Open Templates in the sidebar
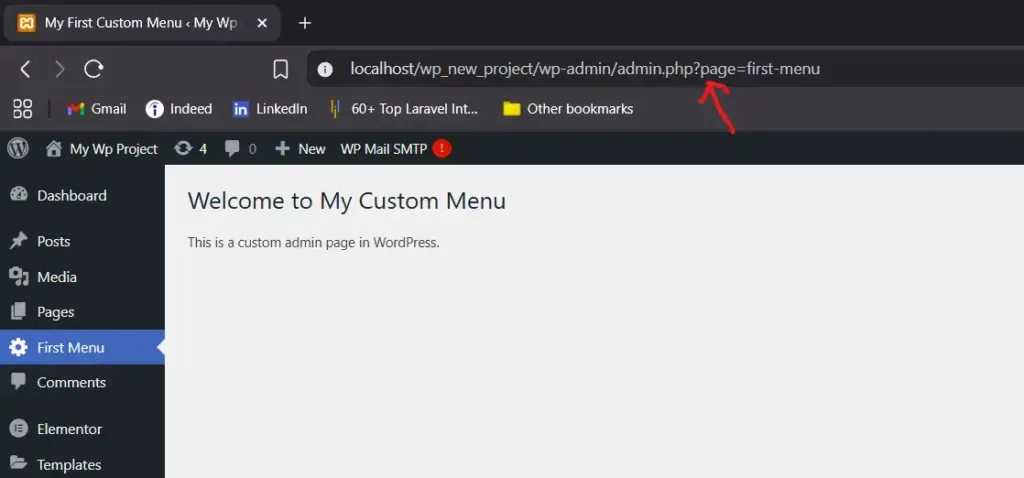This screenshot has width=1024, height=478. pos(68,465)
